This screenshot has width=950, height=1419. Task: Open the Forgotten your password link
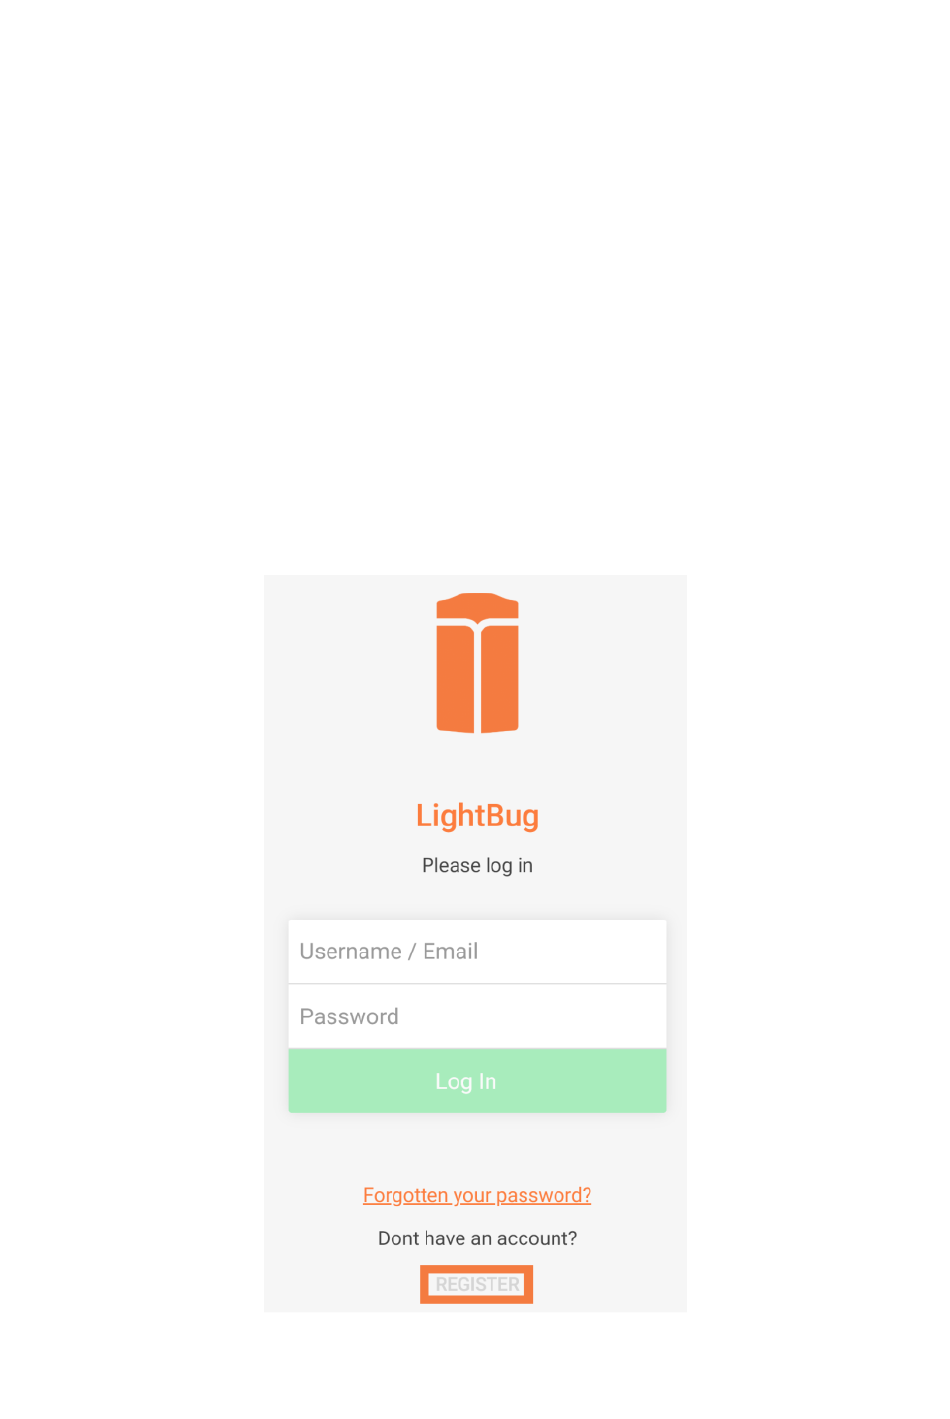coord(477,1195)
